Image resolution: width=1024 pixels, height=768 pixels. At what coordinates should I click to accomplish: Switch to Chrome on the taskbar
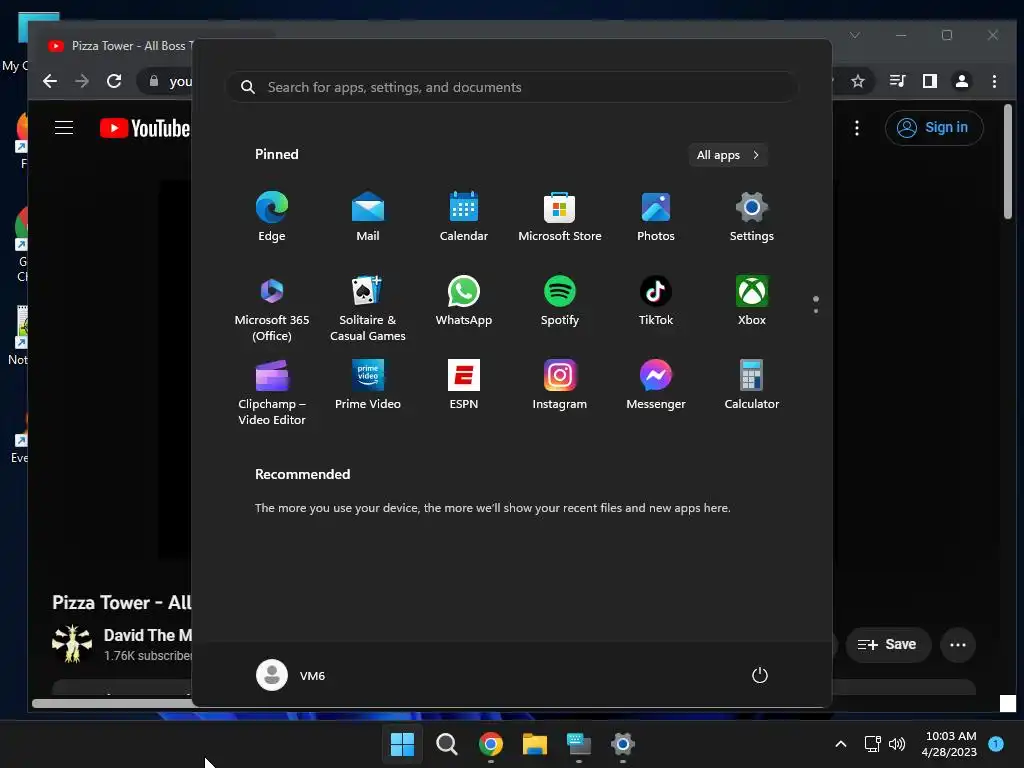(x=490, y=743)
